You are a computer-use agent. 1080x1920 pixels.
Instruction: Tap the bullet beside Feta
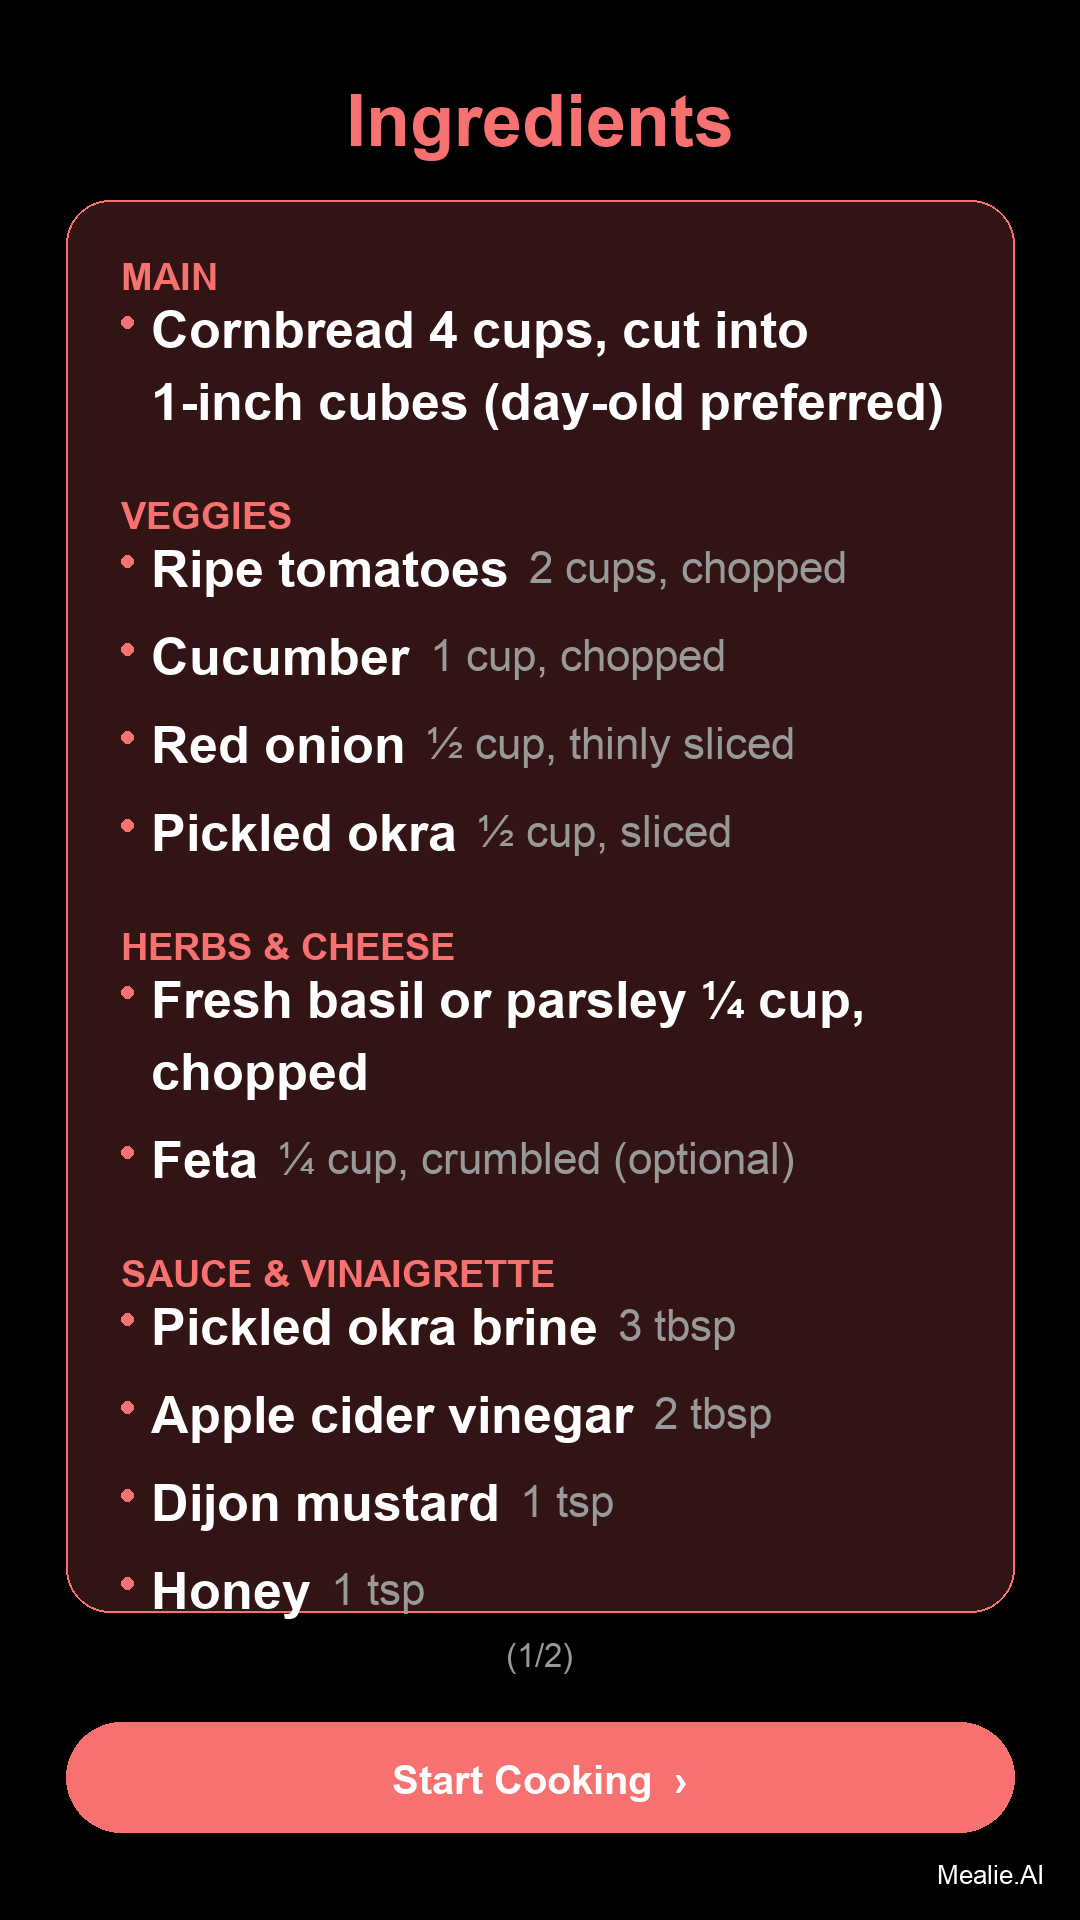[x=128, y=1152]
